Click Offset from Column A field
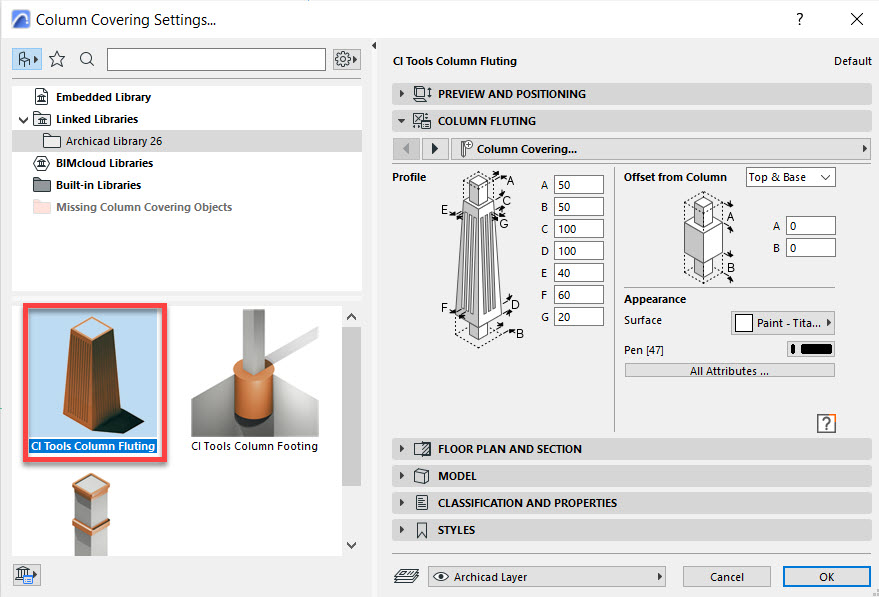This screenshot has height=597, width=879. (x=811, y=226)
